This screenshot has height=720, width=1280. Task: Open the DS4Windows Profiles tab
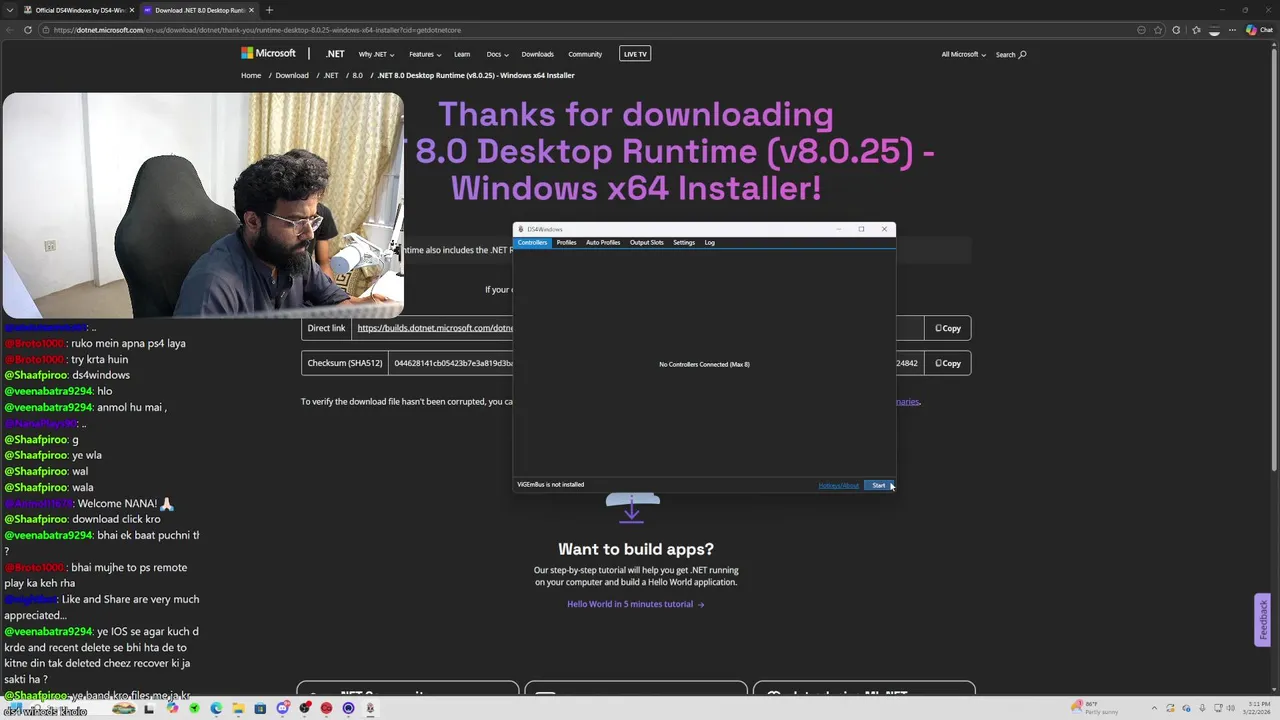click(x=566, y=242)
